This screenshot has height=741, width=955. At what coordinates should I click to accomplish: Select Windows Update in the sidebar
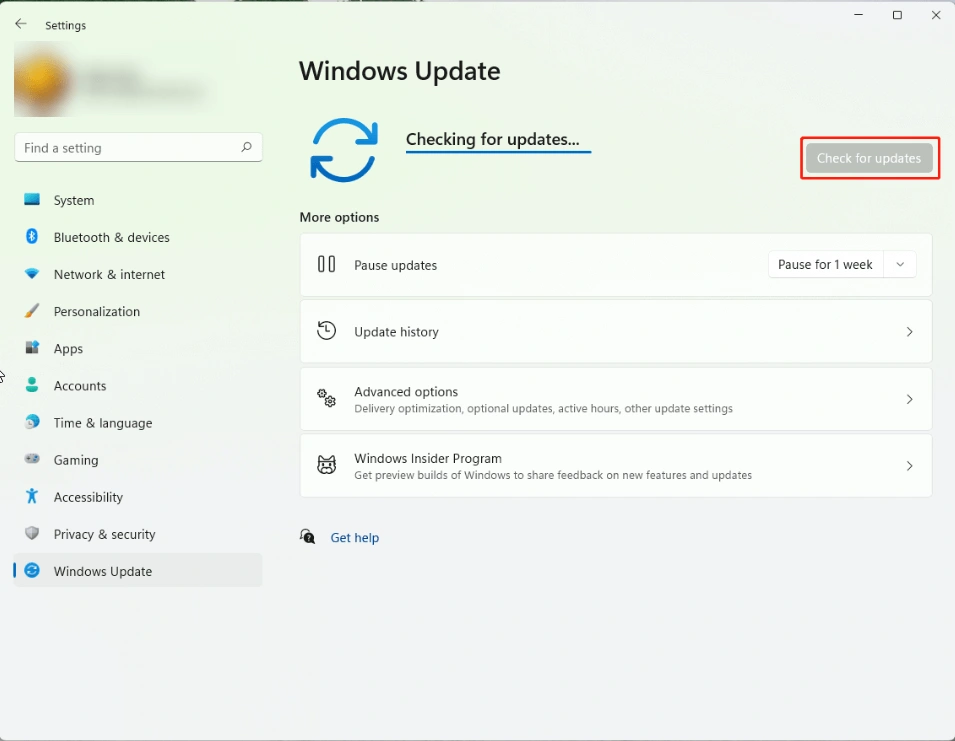pyautogui.click(x=103, y=571)
